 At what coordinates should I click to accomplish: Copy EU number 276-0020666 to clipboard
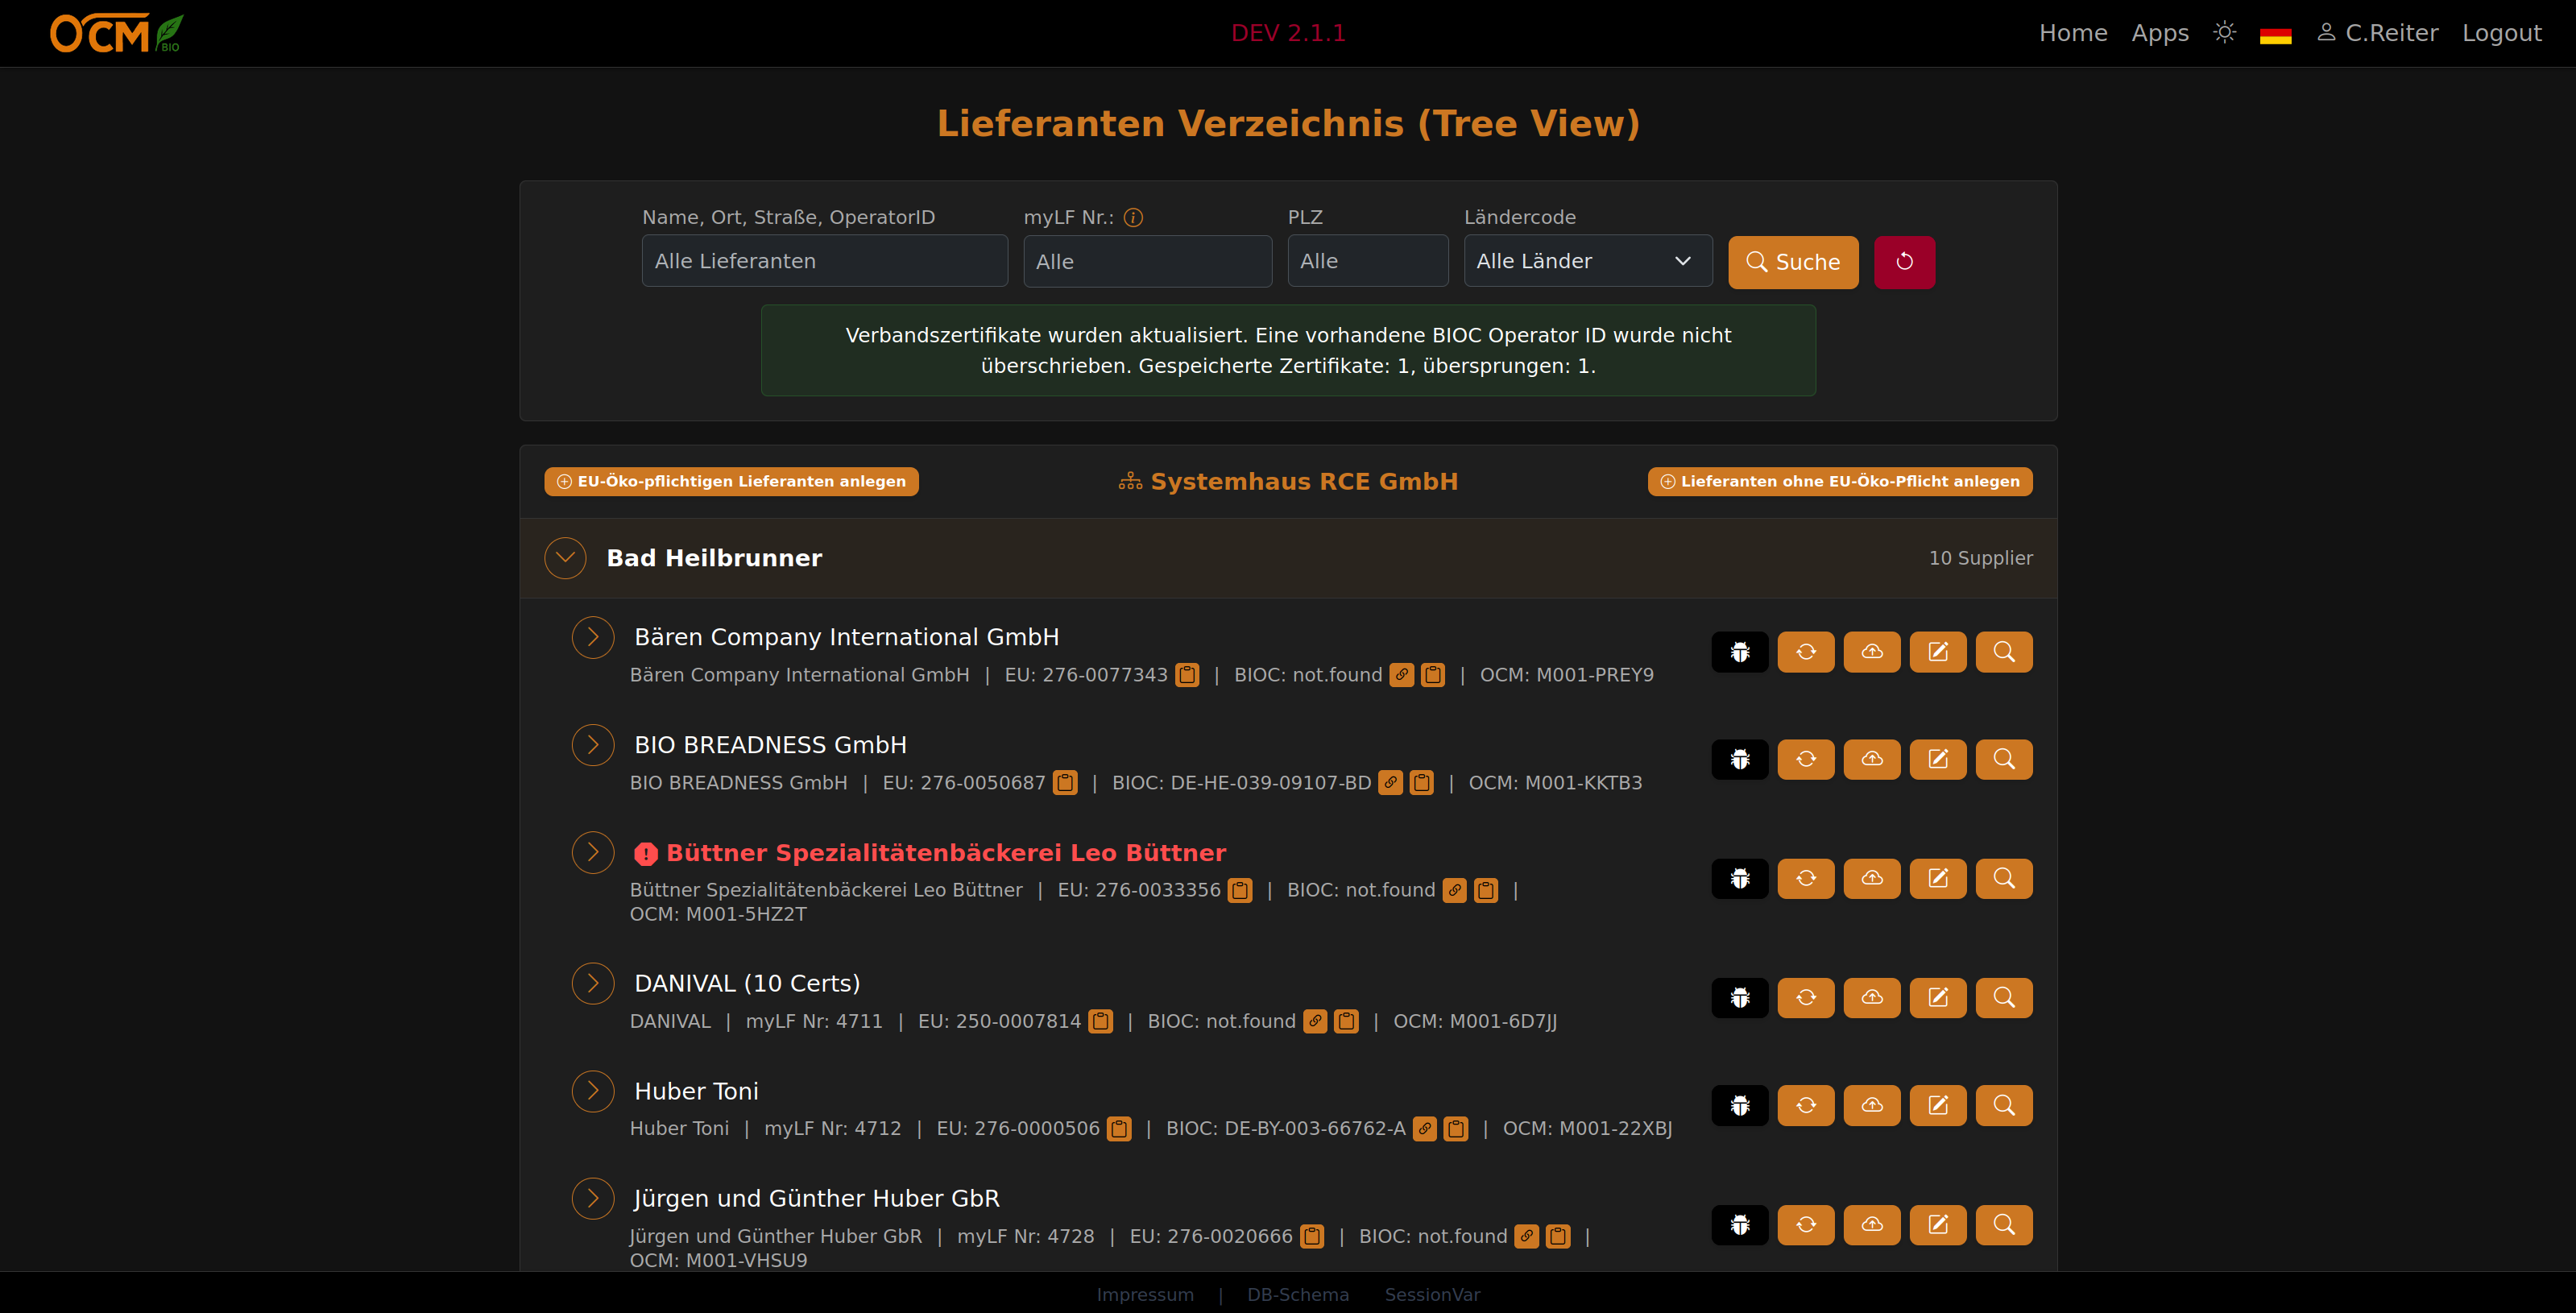pyautogui.click(x=1312, y=1237)
